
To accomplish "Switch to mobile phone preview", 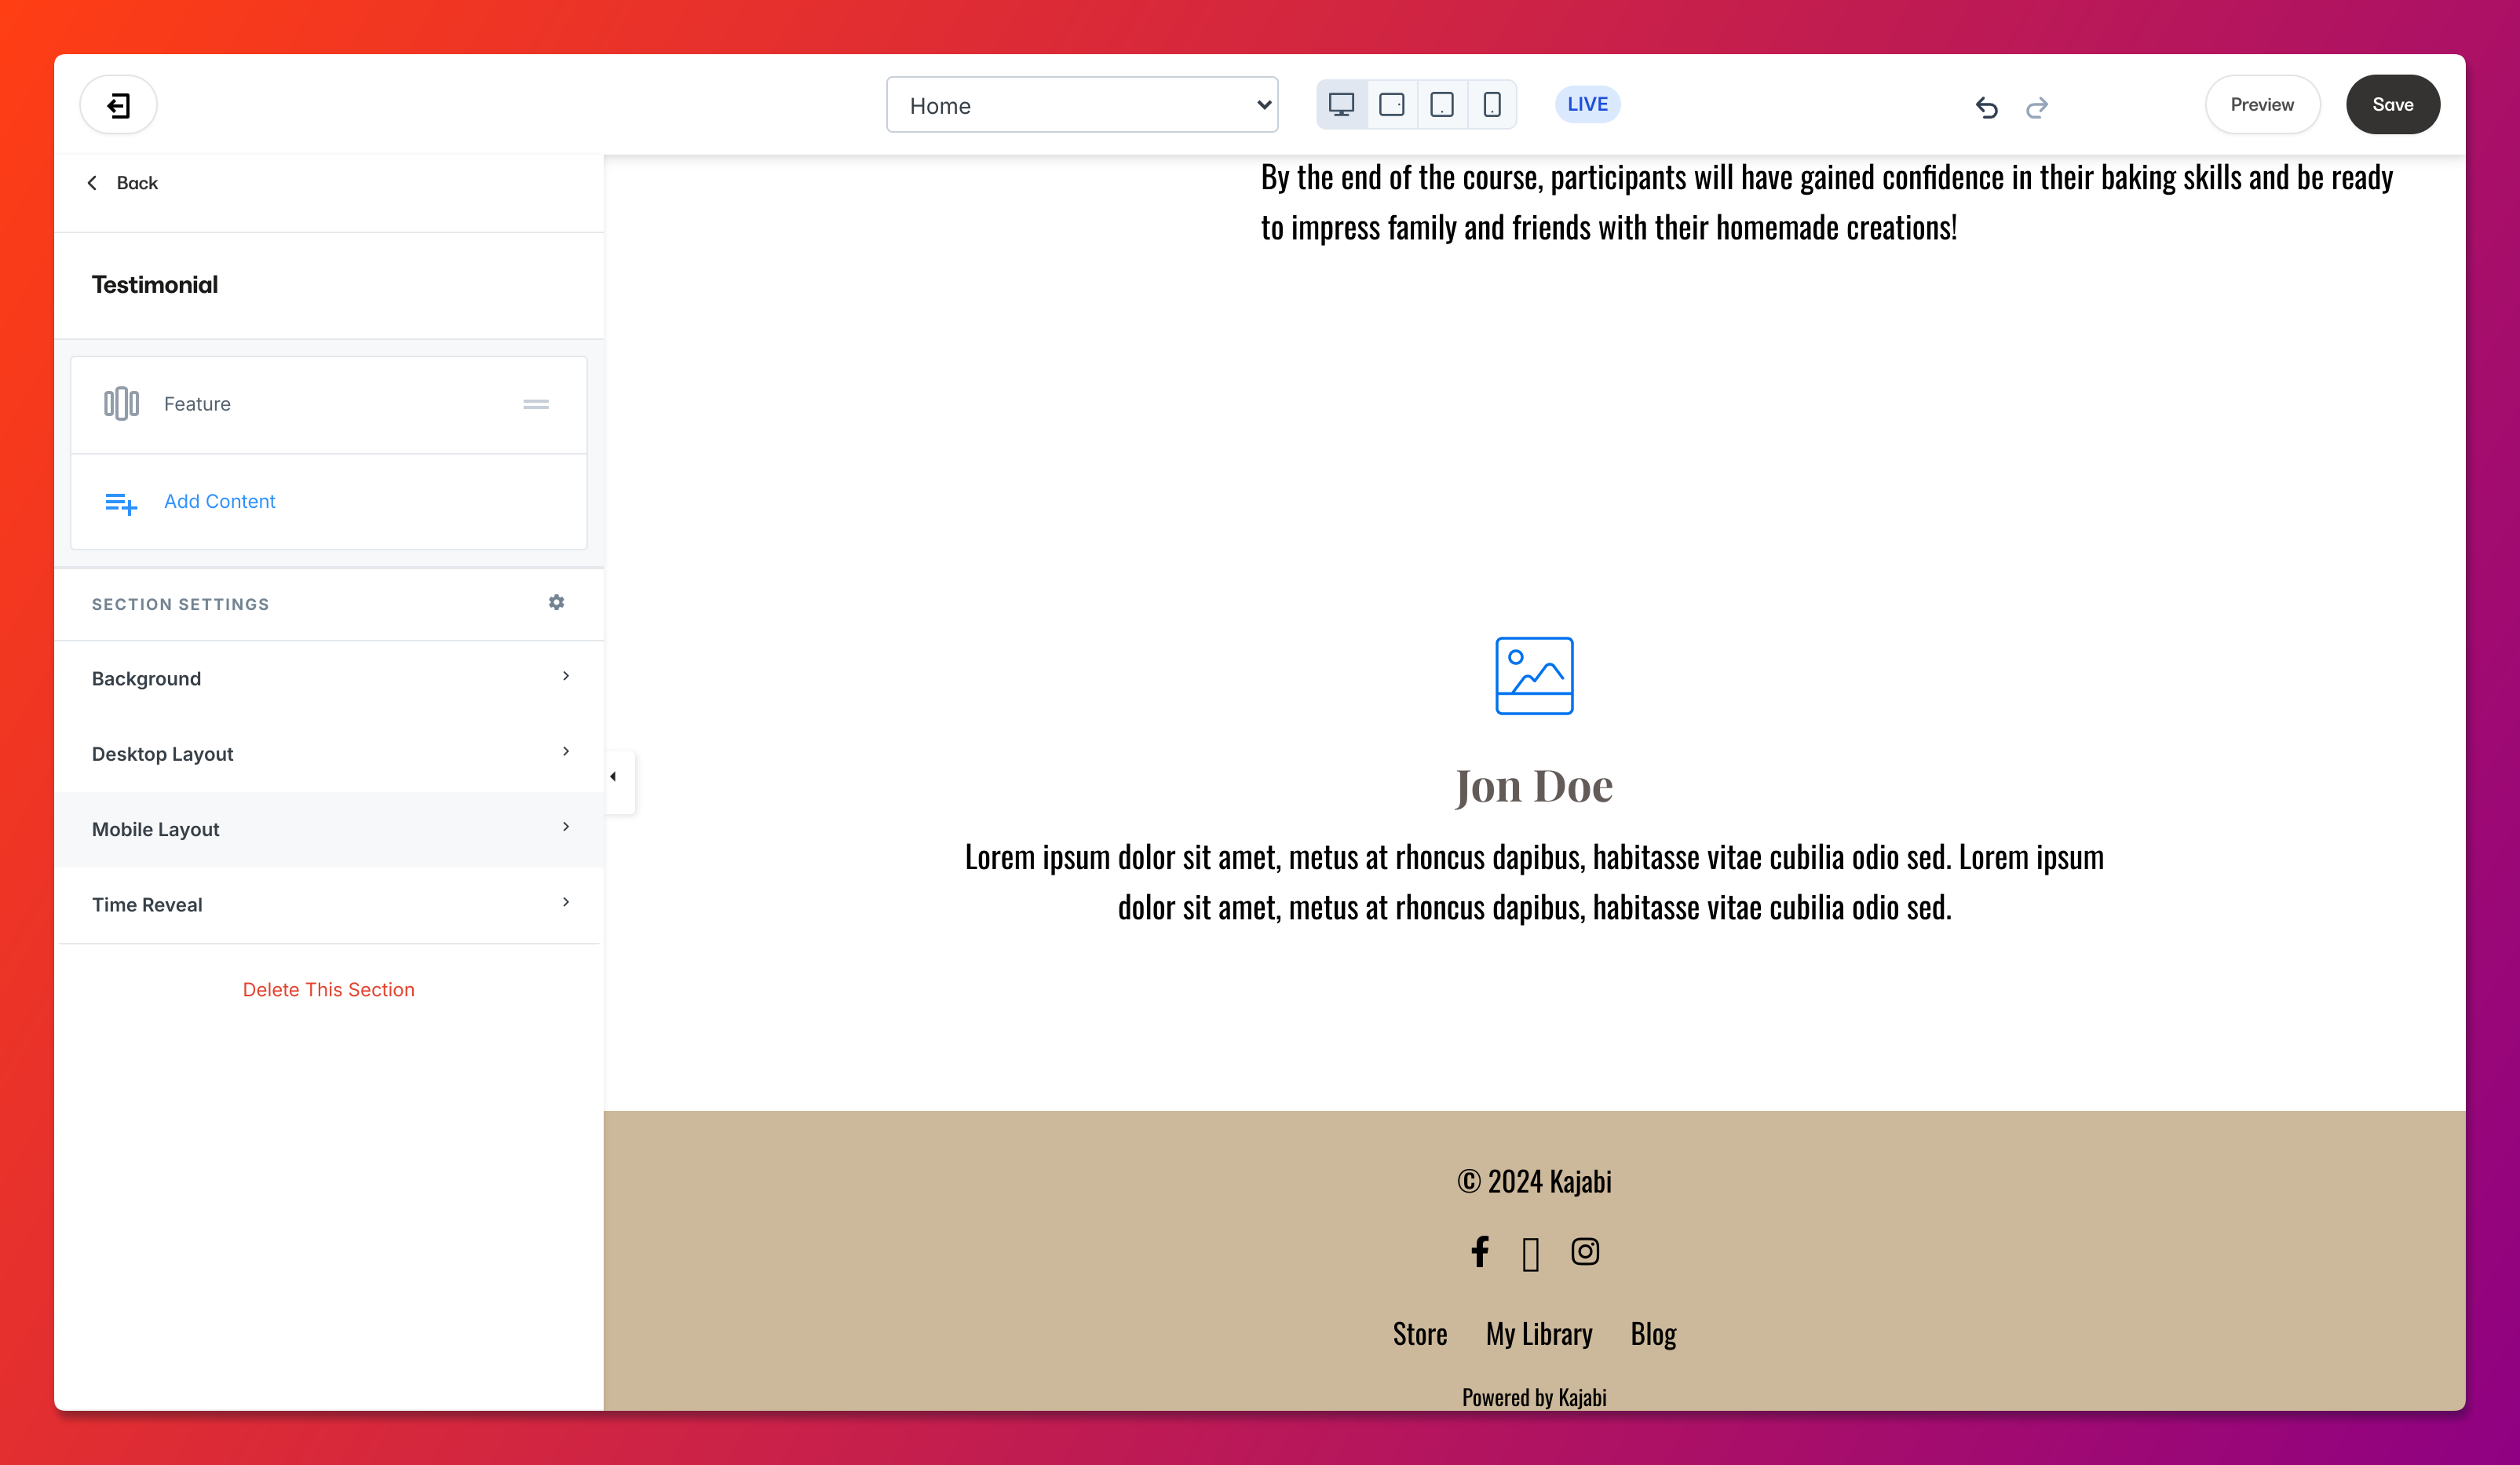I will [x=1491, y=105].
